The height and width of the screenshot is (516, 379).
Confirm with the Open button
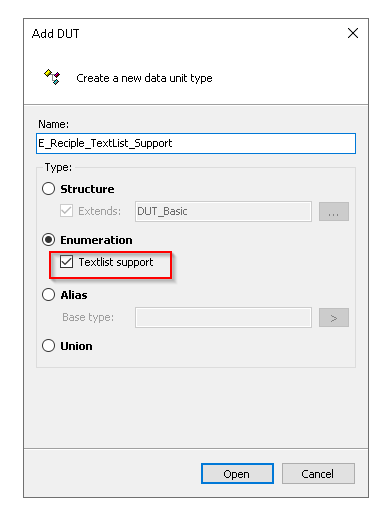pyautogui.click(x=237, y=473)
